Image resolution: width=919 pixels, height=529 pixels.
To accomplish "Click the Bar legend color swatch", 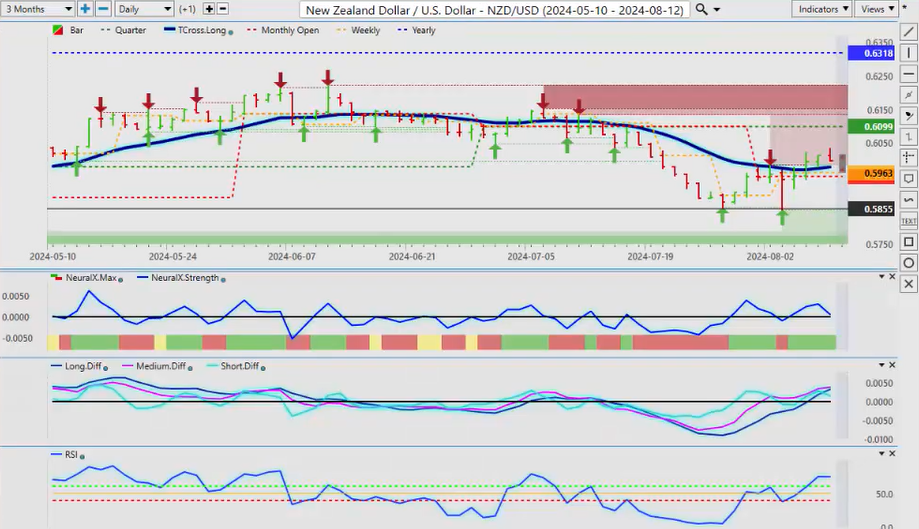I will coord(56,30).
